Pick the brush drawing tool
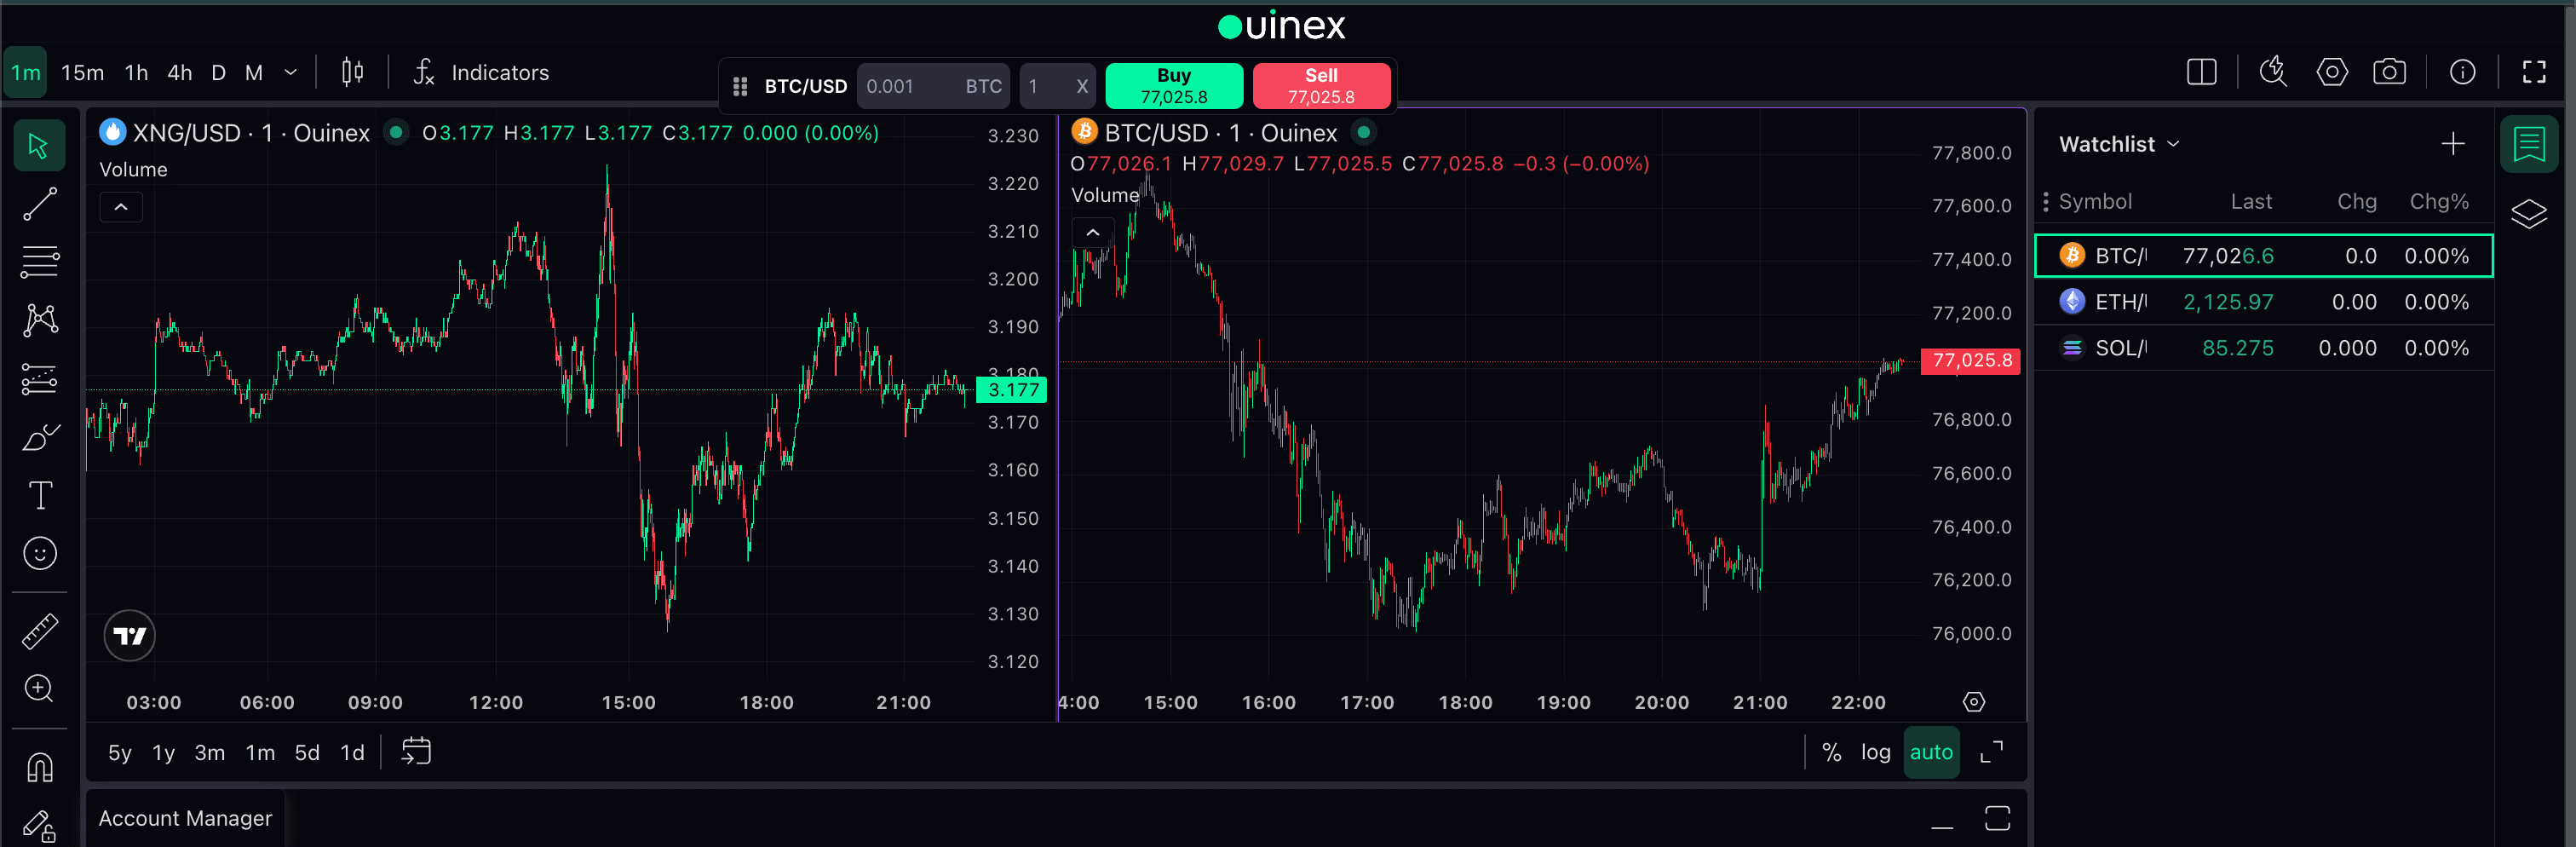This screenshot has width=2576, height=847. (39, 437)
